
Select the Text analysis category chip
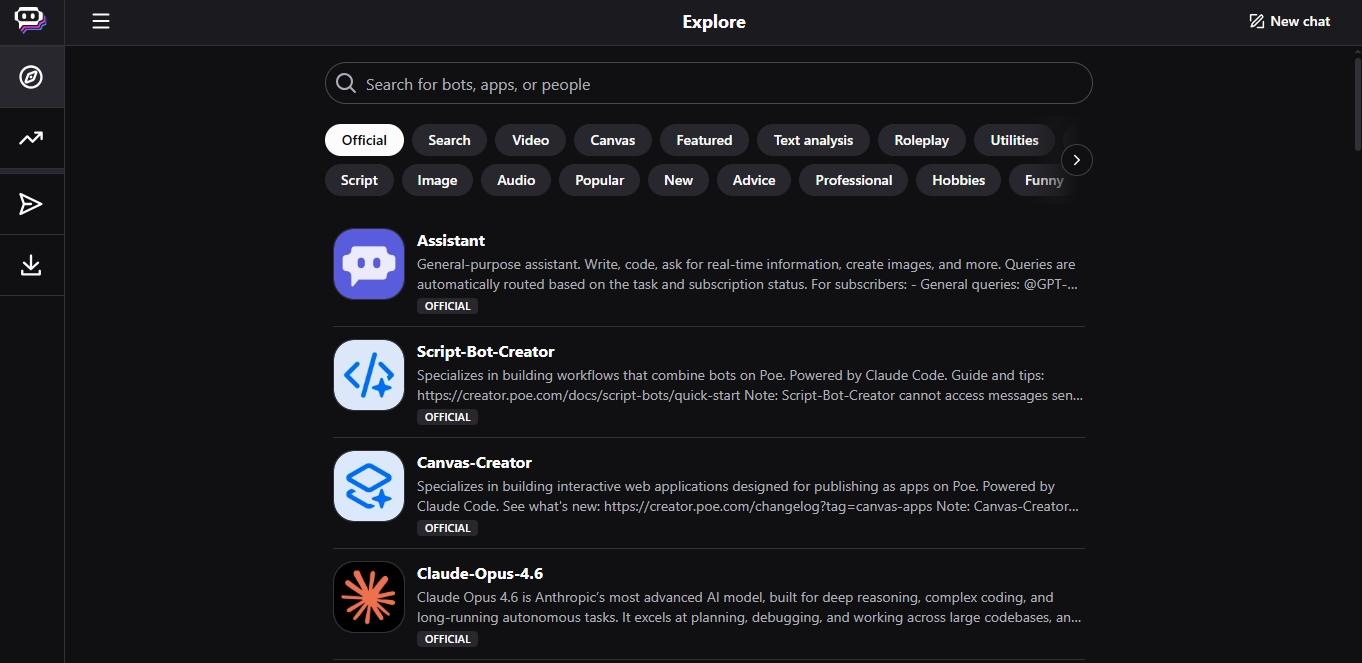(813, 140)
